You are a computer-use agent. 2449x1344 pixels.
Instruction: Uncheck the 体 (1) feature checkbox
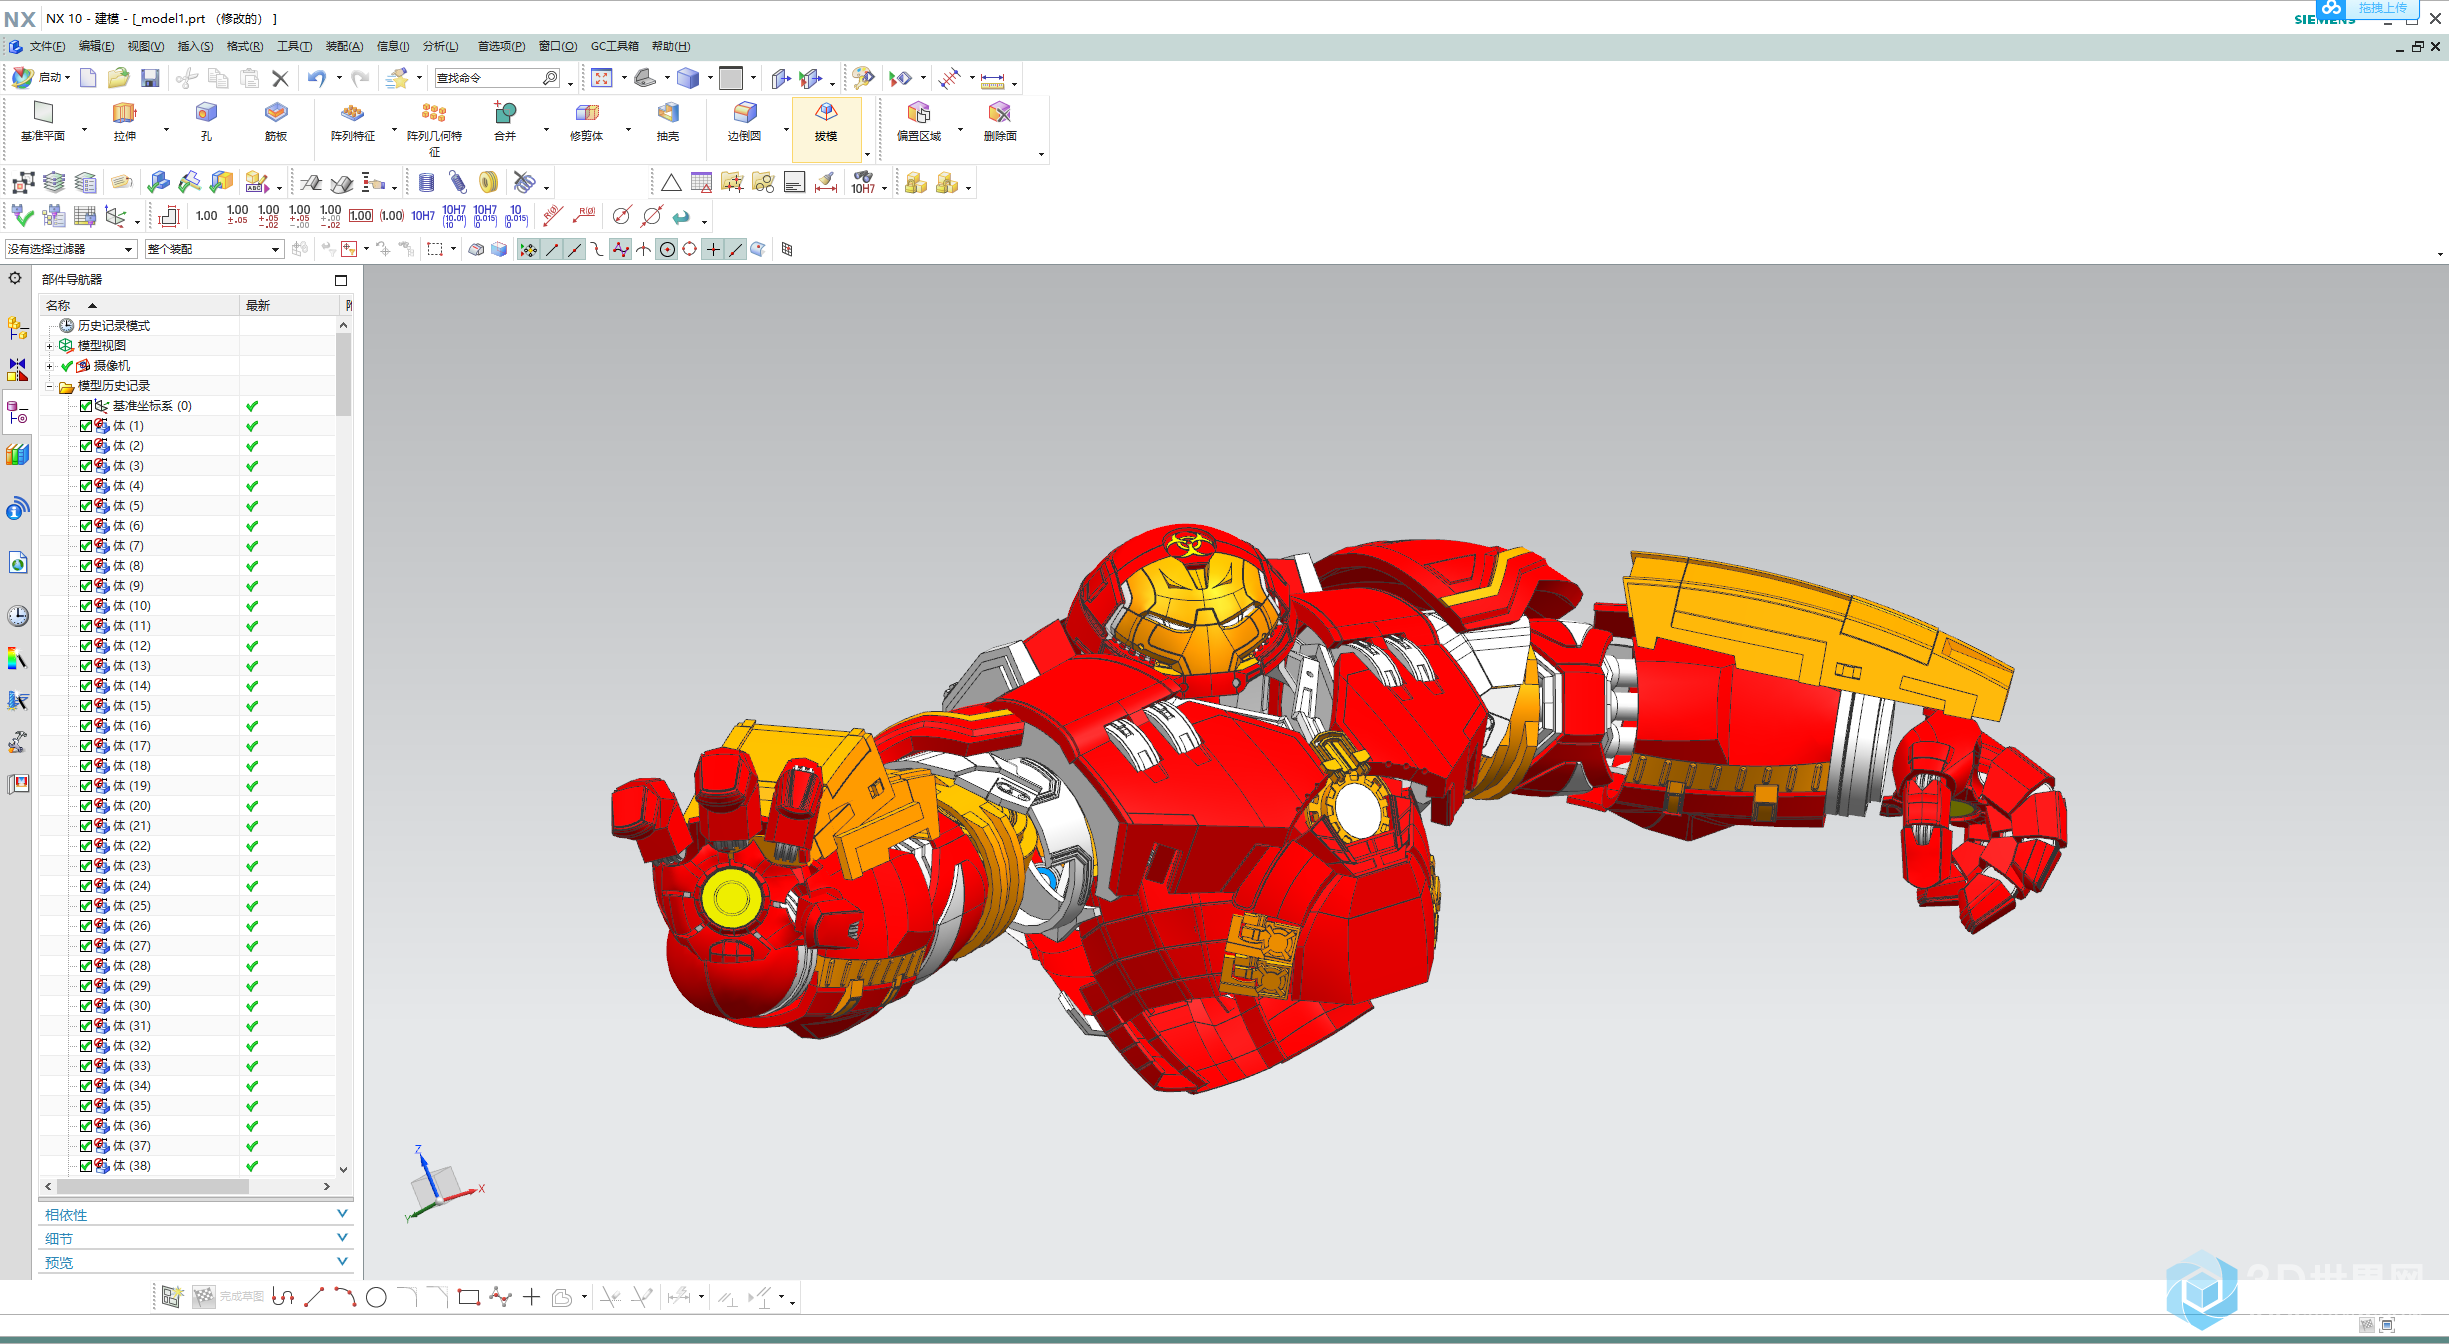coord(86,426)
